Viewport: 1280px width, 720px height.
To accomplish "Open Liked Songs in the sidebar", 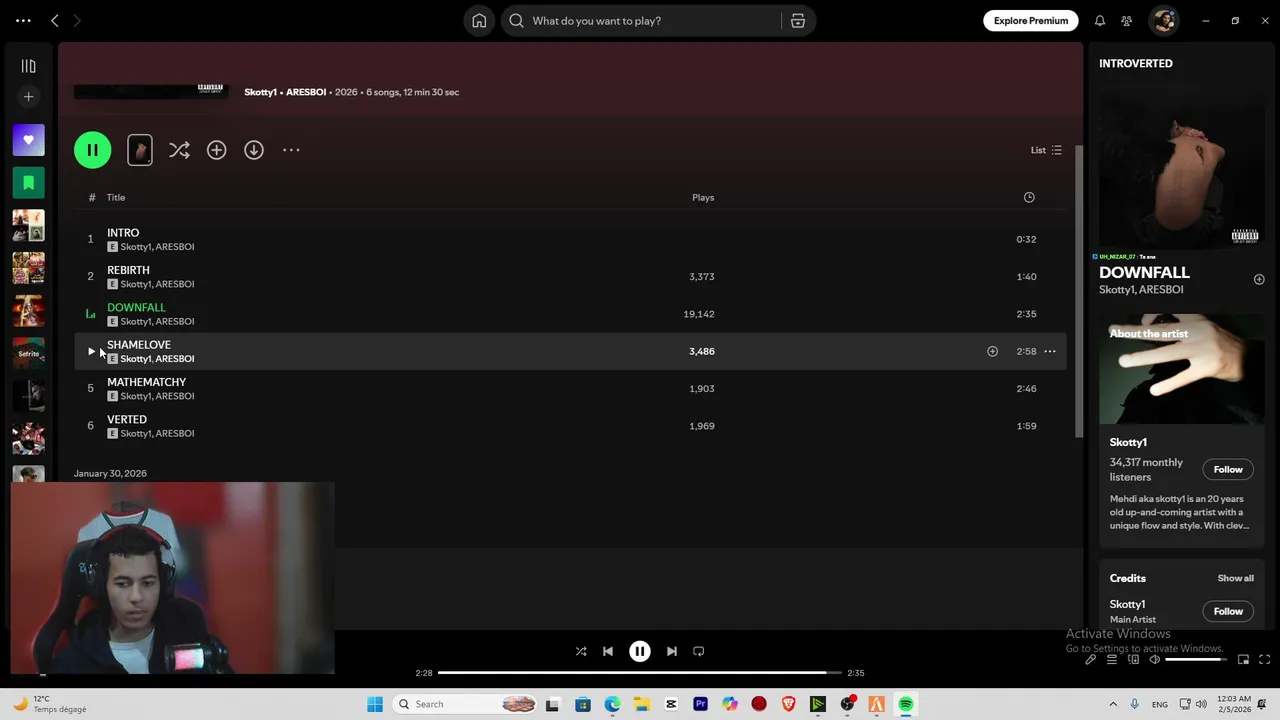I will point(28,140).
